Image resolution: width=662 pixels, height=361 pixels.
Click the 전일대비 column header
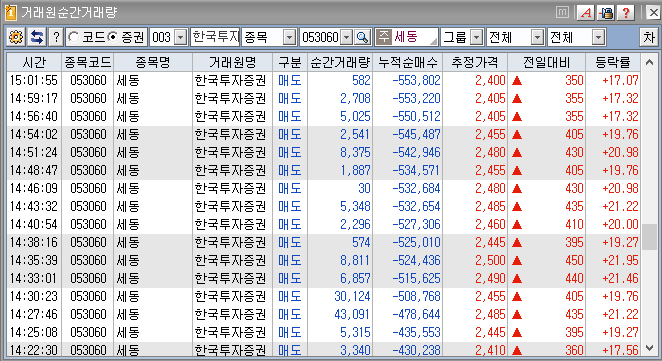[x=547, y=62]
